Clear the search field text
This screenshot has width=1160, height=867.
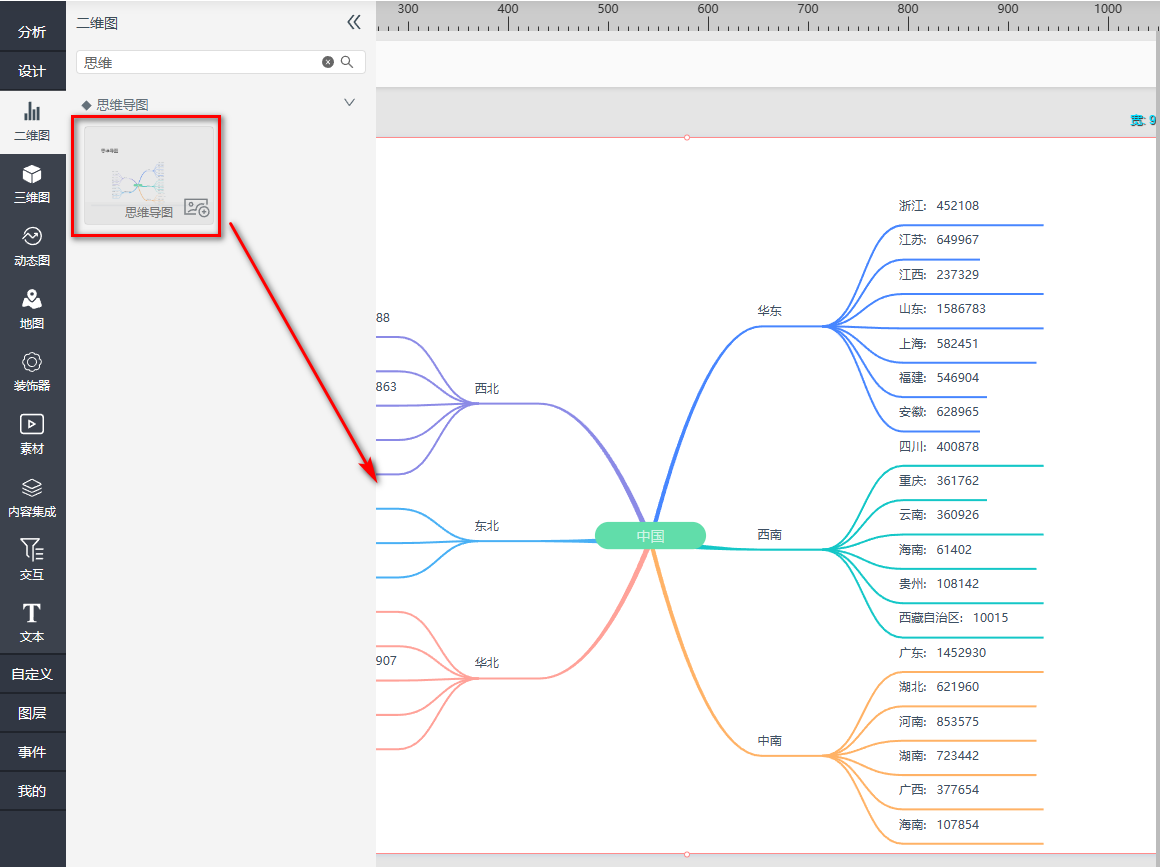328,62
